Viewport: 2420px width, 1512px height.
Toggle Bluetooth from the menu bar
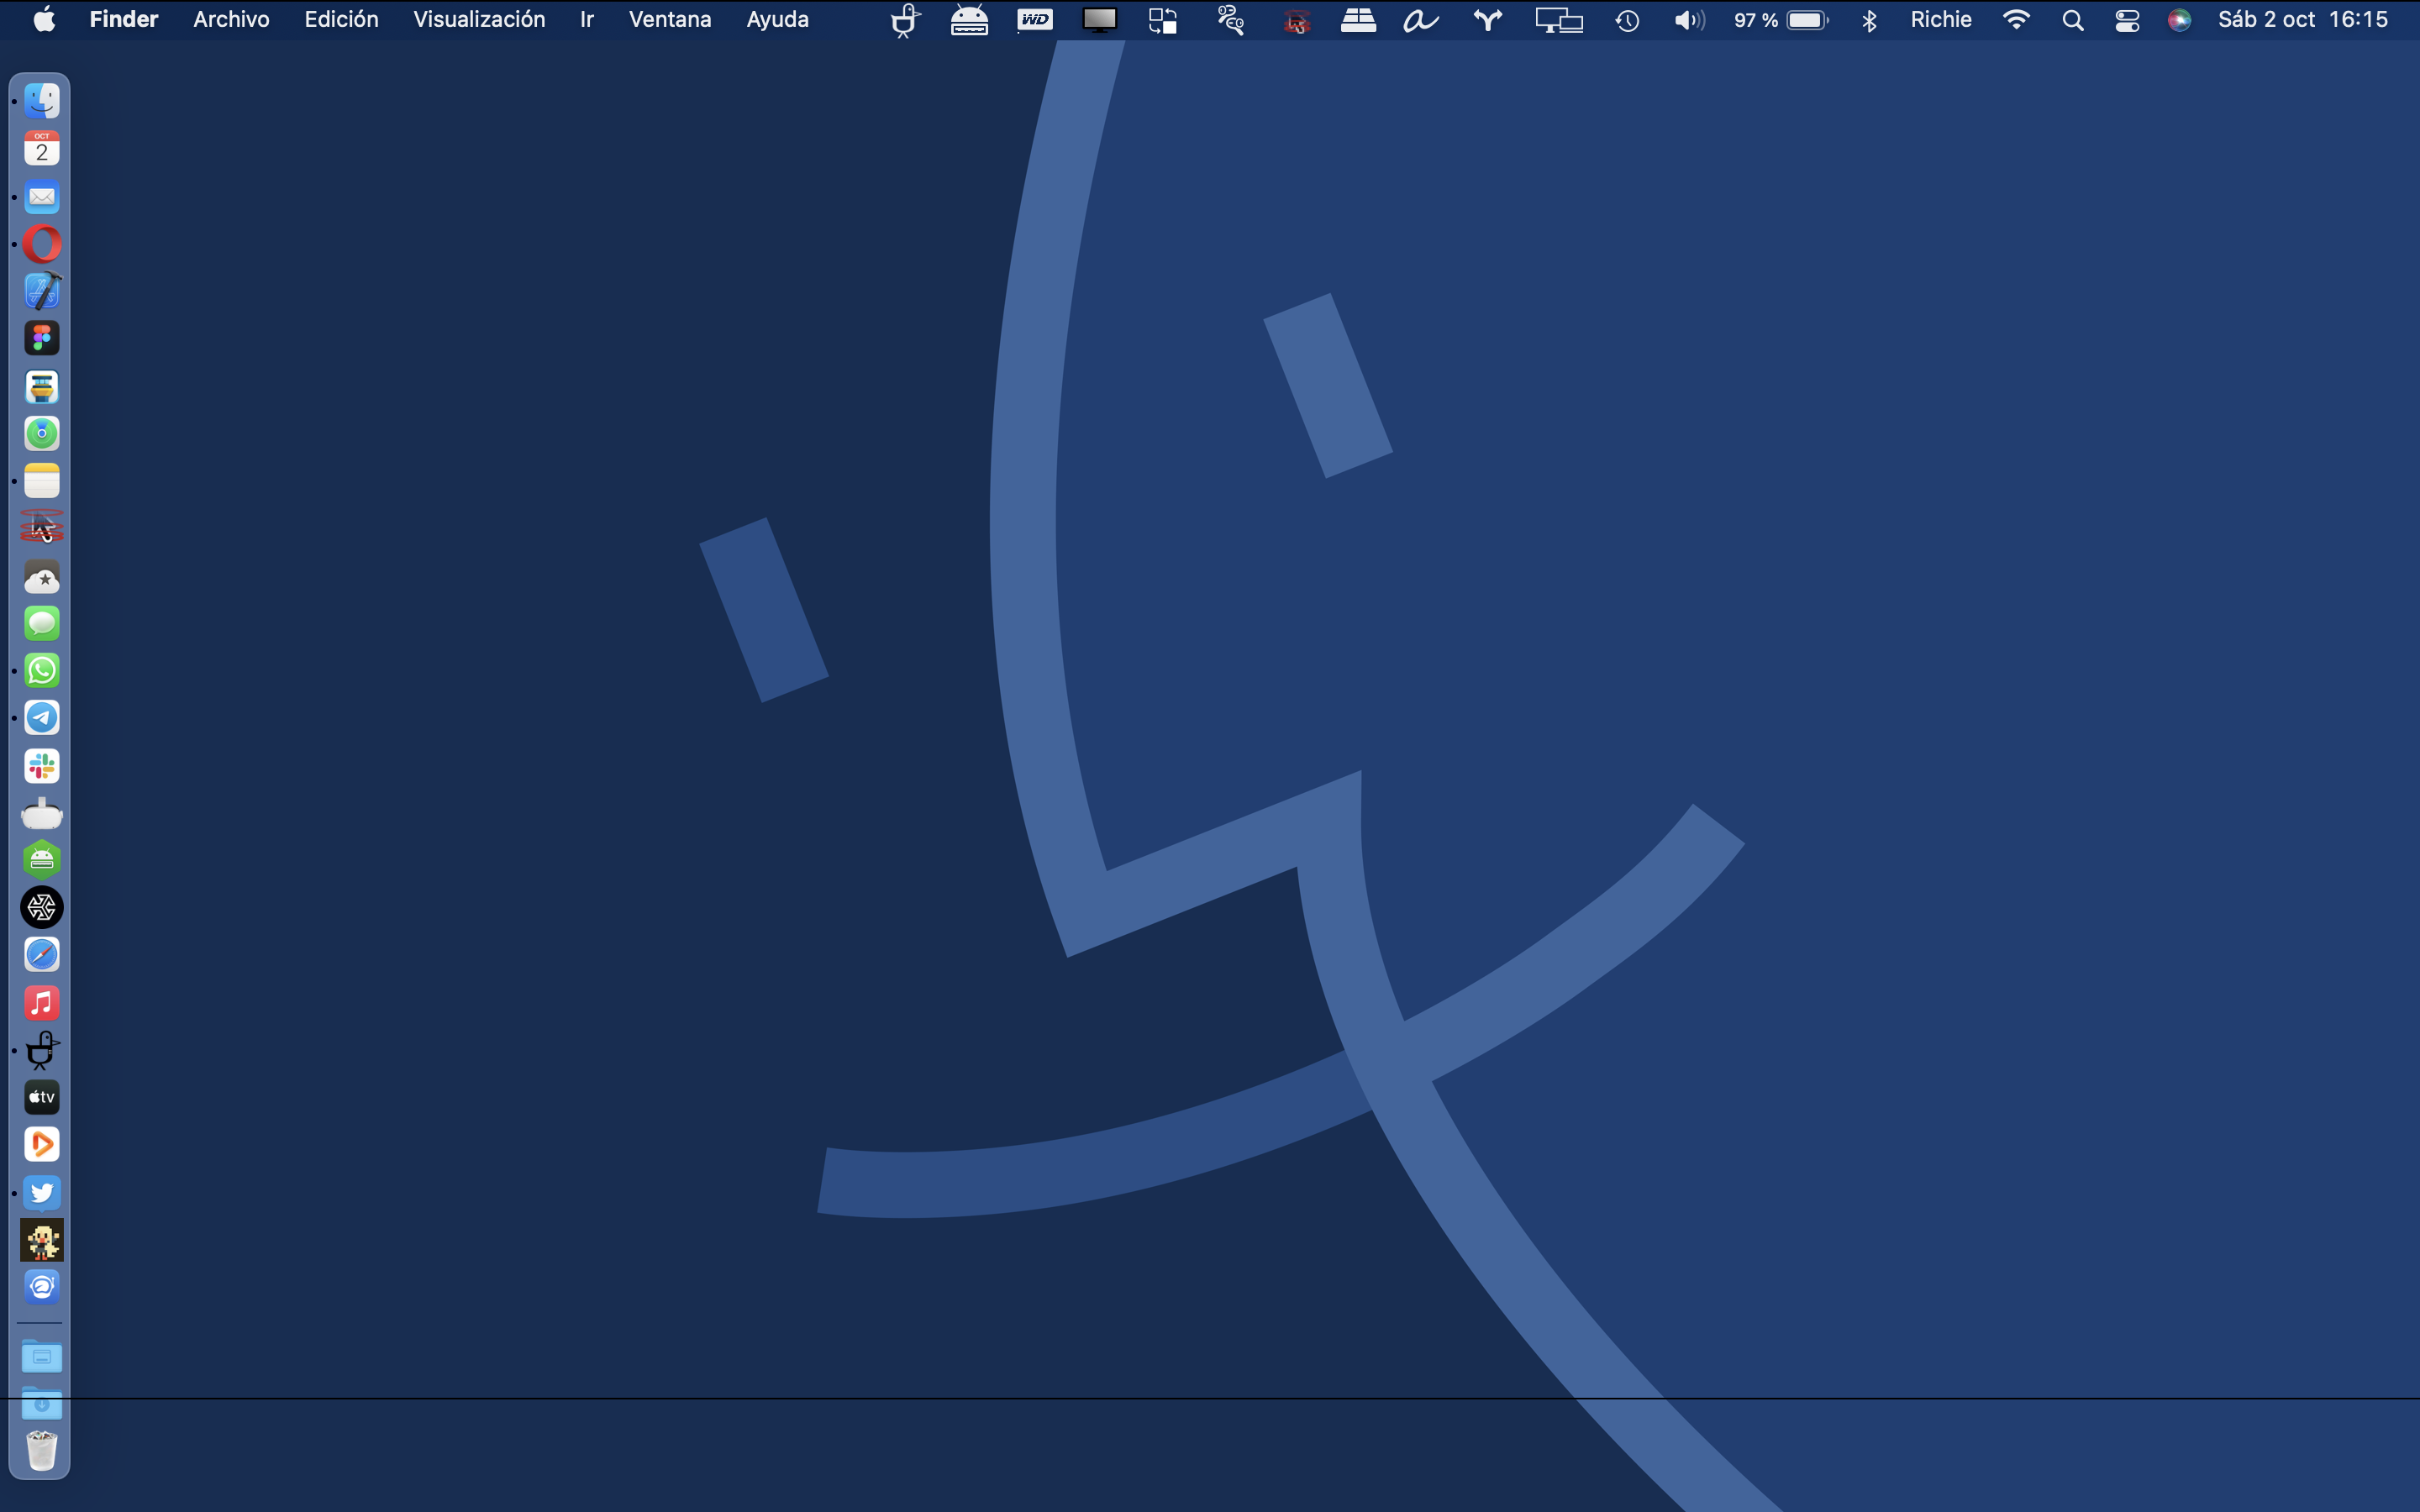point(1868,19)
